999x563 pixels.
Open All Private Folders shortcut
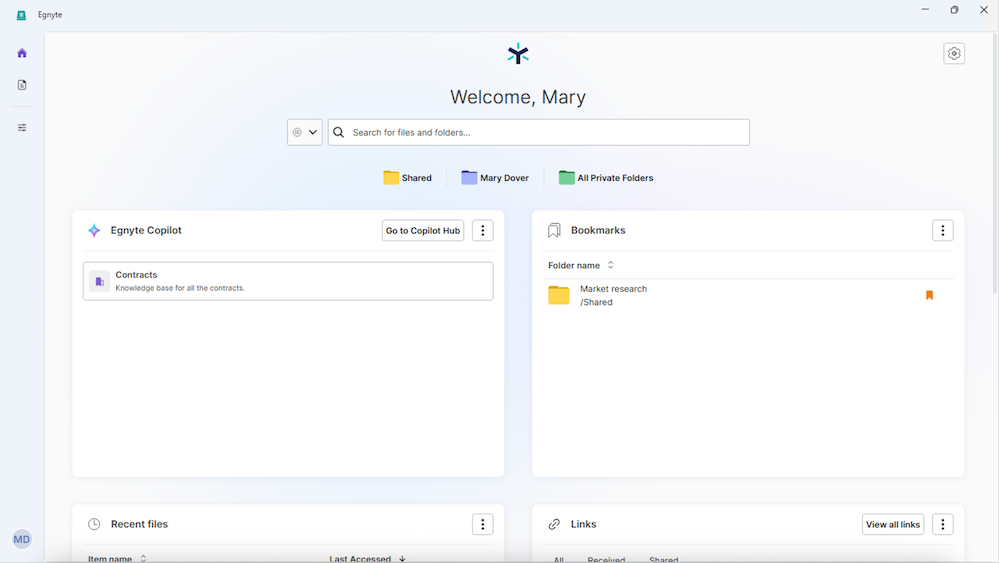606,178
